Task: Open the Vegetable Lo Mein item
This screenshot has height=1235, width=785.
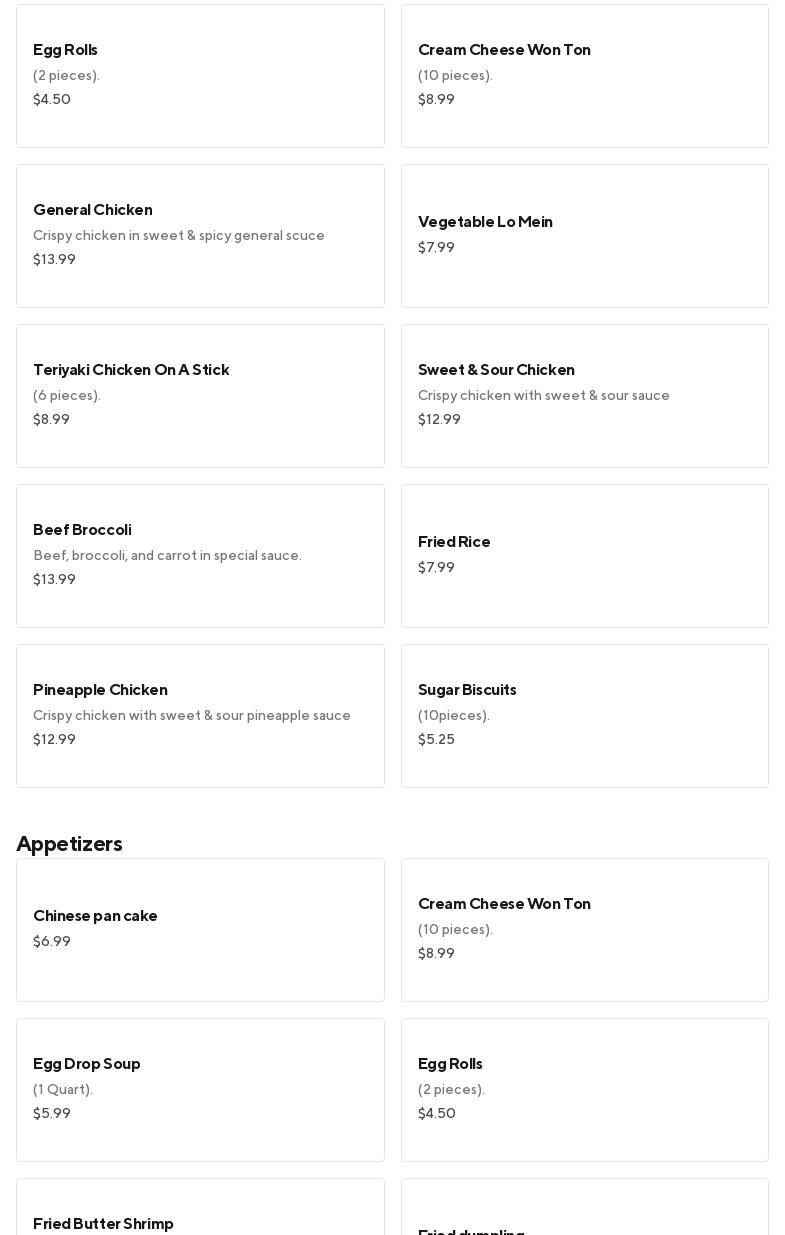Action: pos(584,236)
